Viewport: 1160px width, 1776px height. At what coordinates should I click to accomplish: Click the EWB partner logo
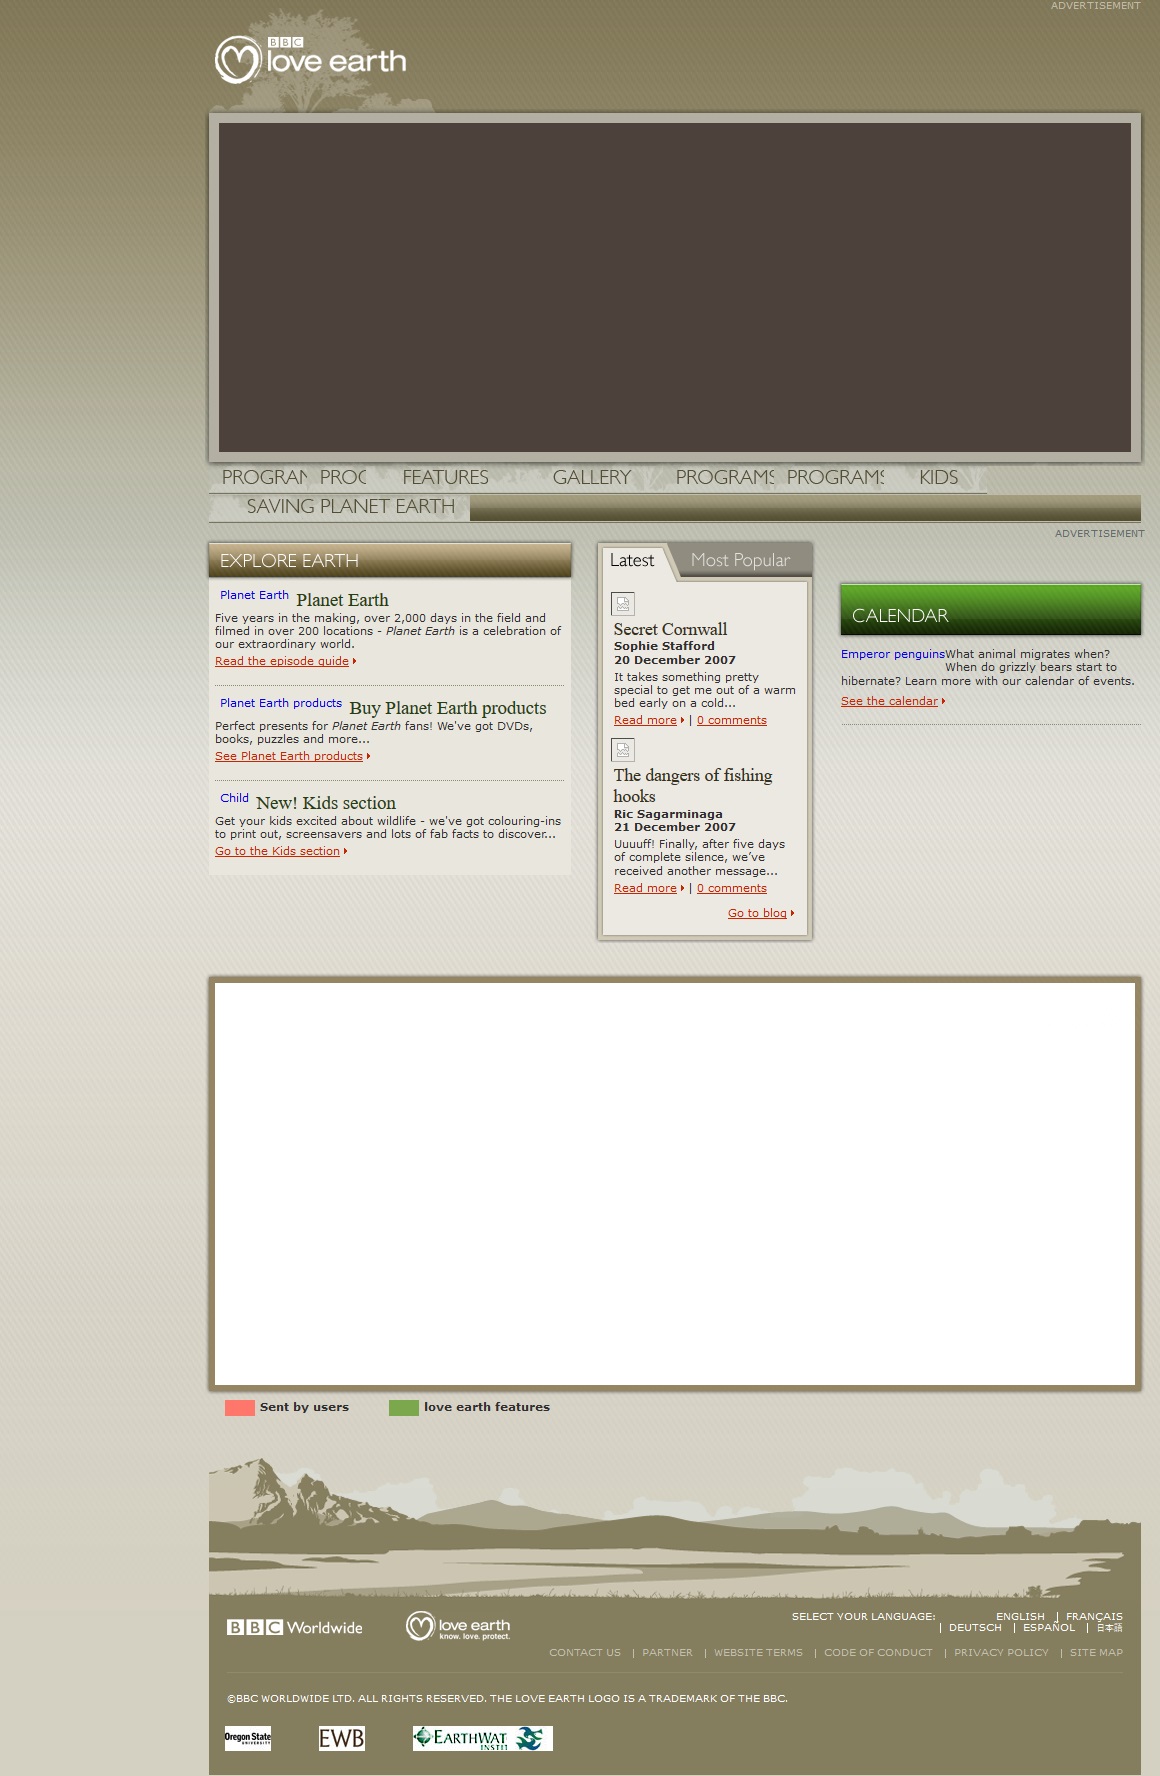click(x=341, y=1738)
